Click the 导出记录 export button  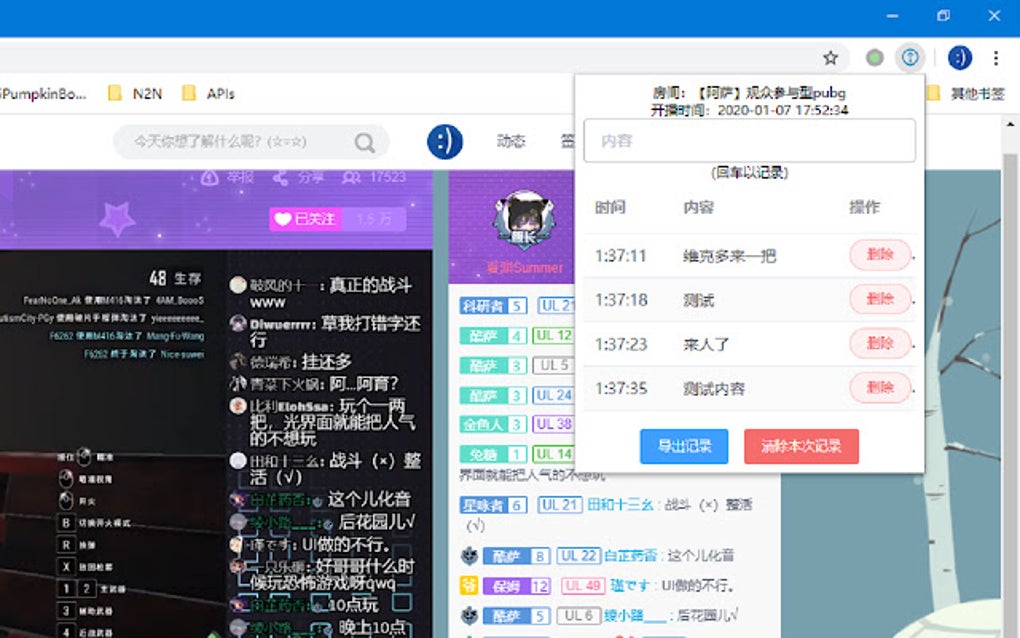pos(684,446)
